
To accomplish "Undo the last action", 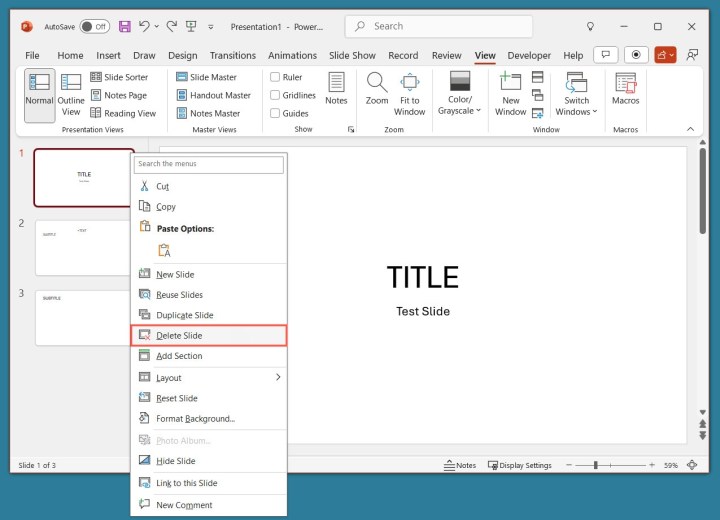I will tap(144, 26).
